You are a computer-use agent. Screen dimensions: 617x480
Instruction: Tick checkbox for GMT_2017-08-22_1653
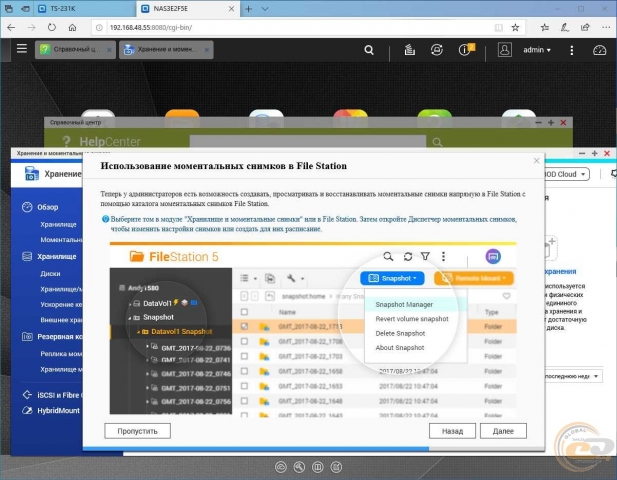(x=244, y=386)
